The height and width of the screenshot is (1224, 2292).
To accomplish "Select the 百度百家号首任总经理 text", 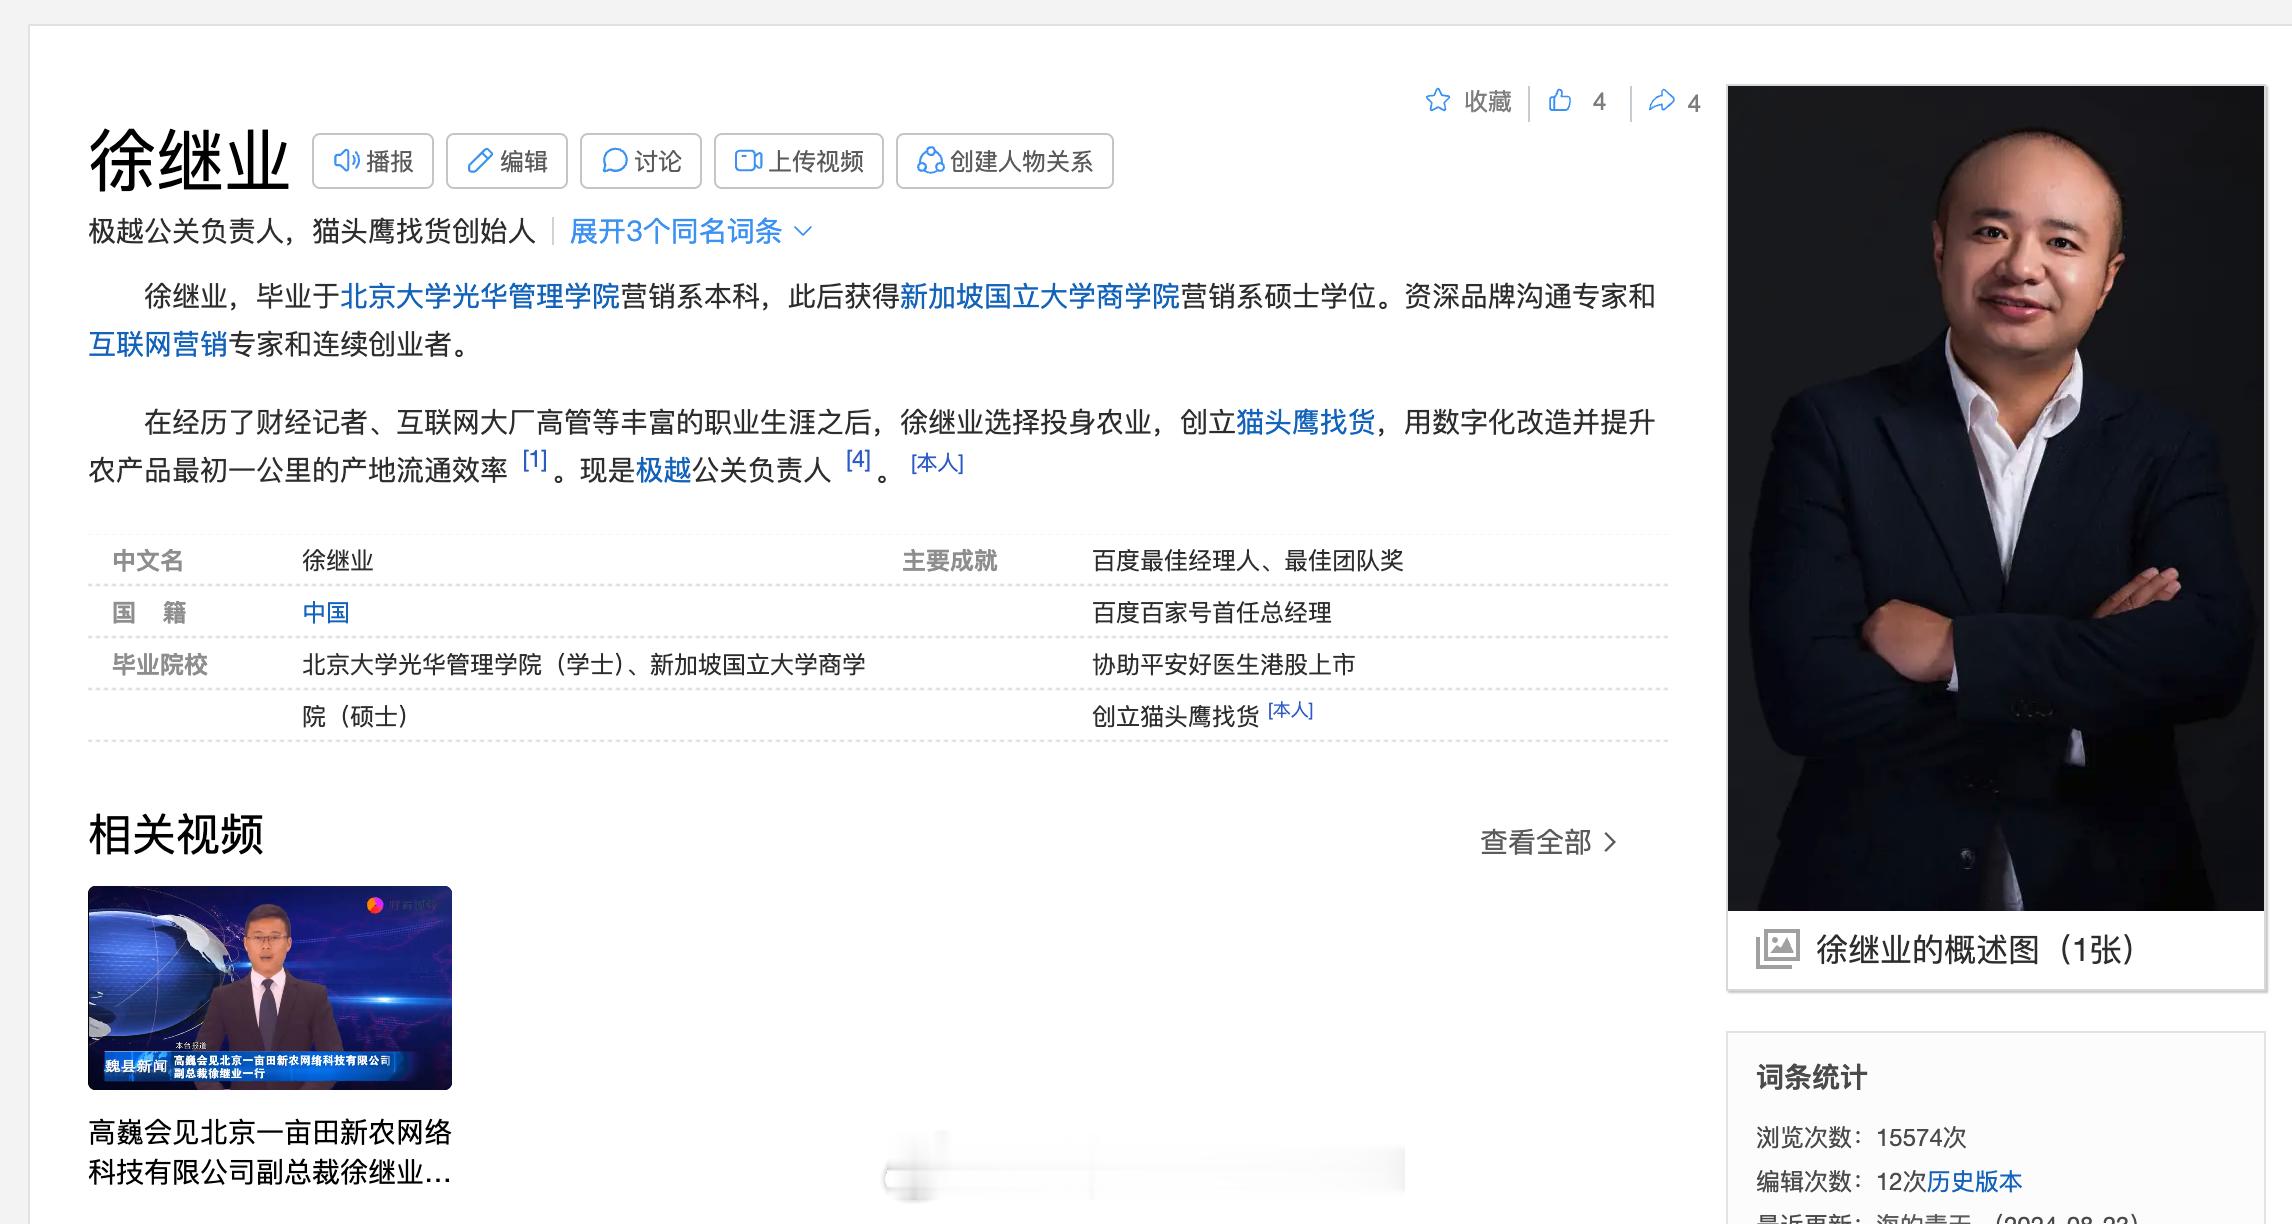I will tap(1212, 613).
